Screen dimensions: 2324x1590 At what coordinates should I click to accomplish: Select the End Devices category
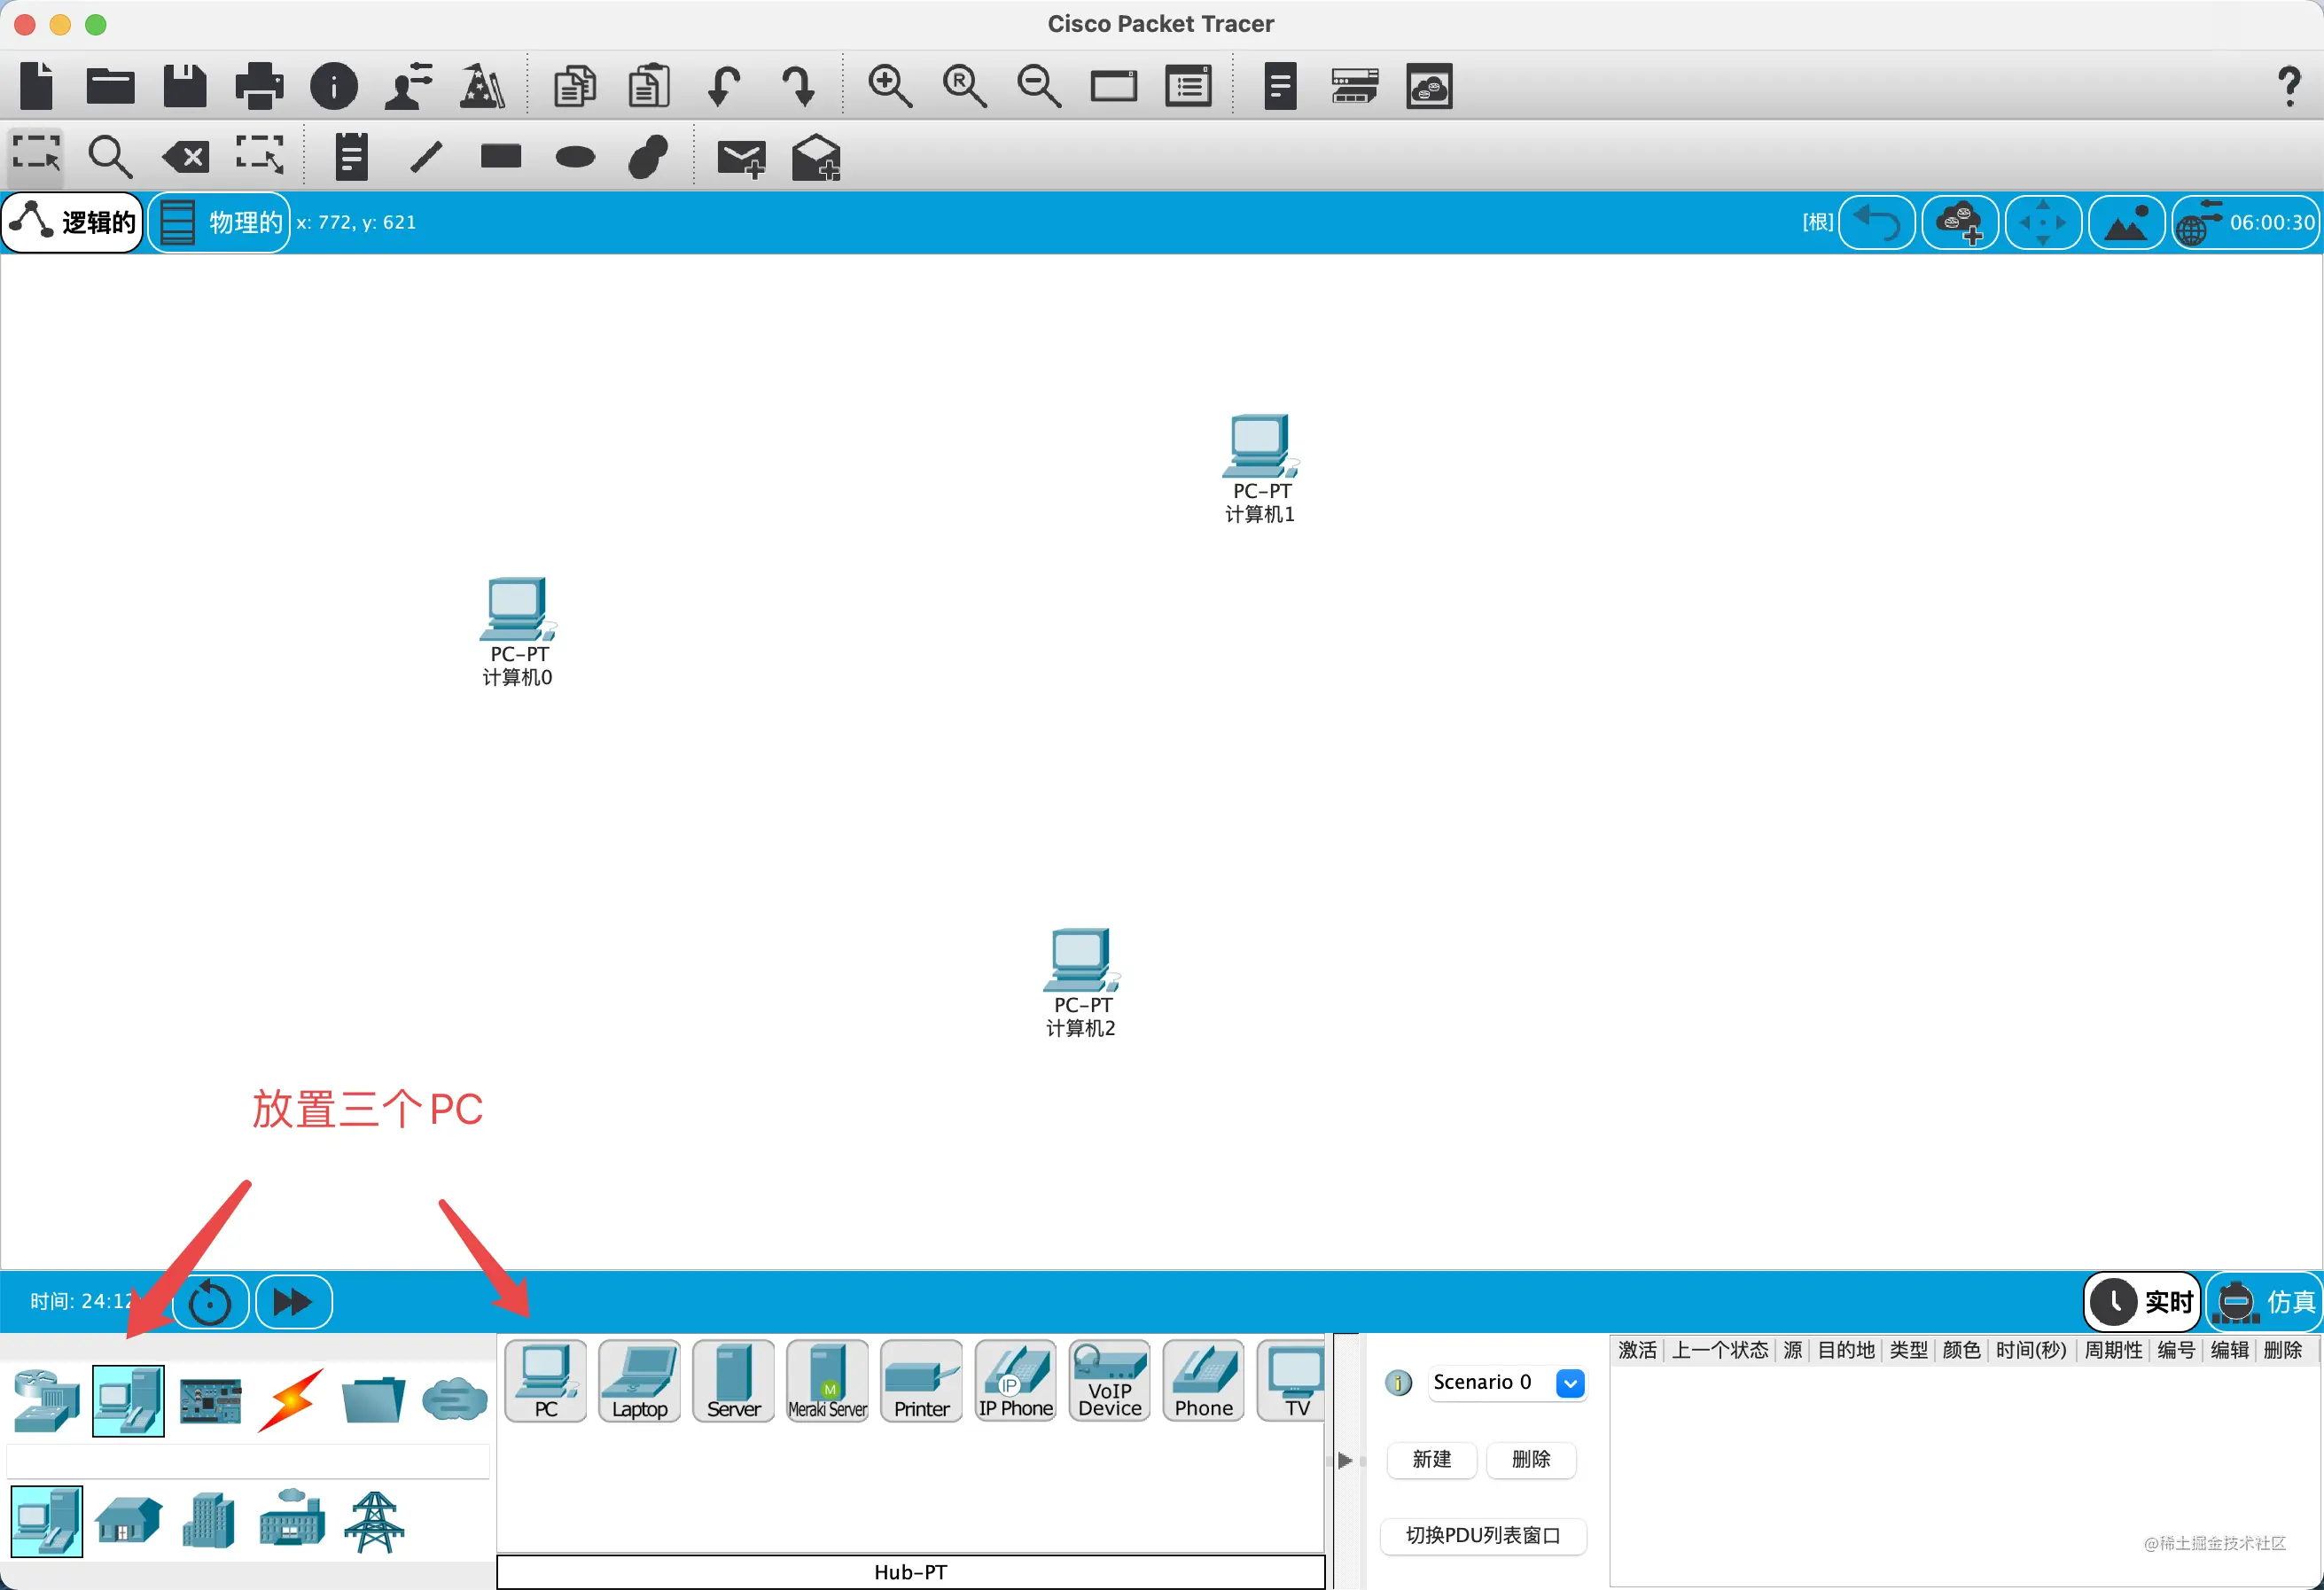pos(128,1400)
